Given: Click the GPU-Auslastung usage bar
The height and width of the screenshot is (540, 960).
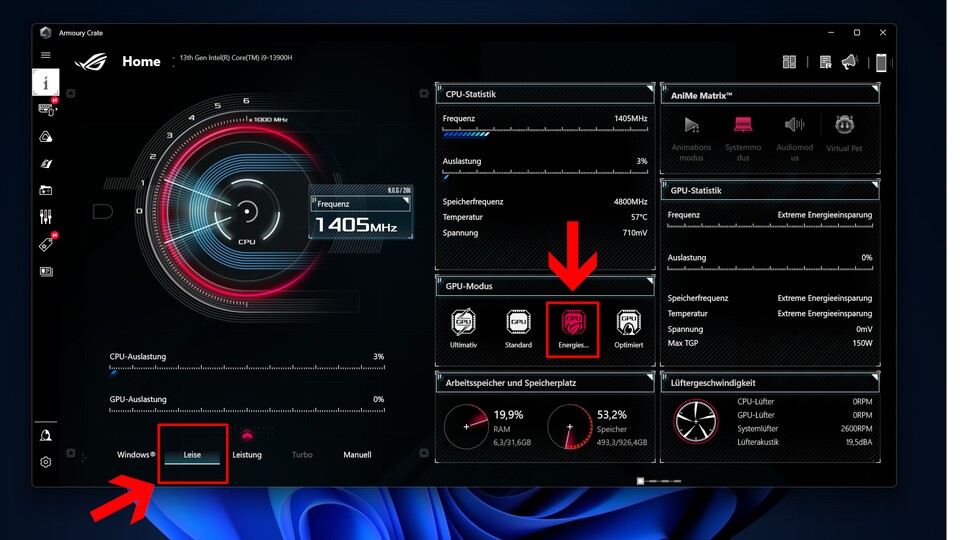Looking at the screenshot, I should (247, 411).
